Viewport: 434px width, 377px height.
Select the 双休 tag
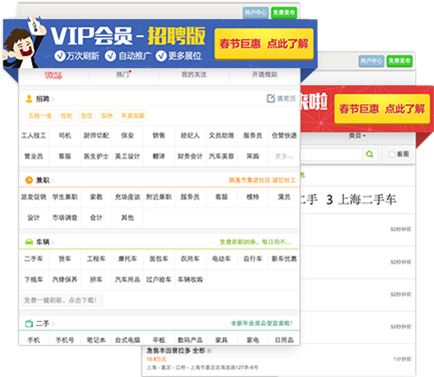click(107, 116)
